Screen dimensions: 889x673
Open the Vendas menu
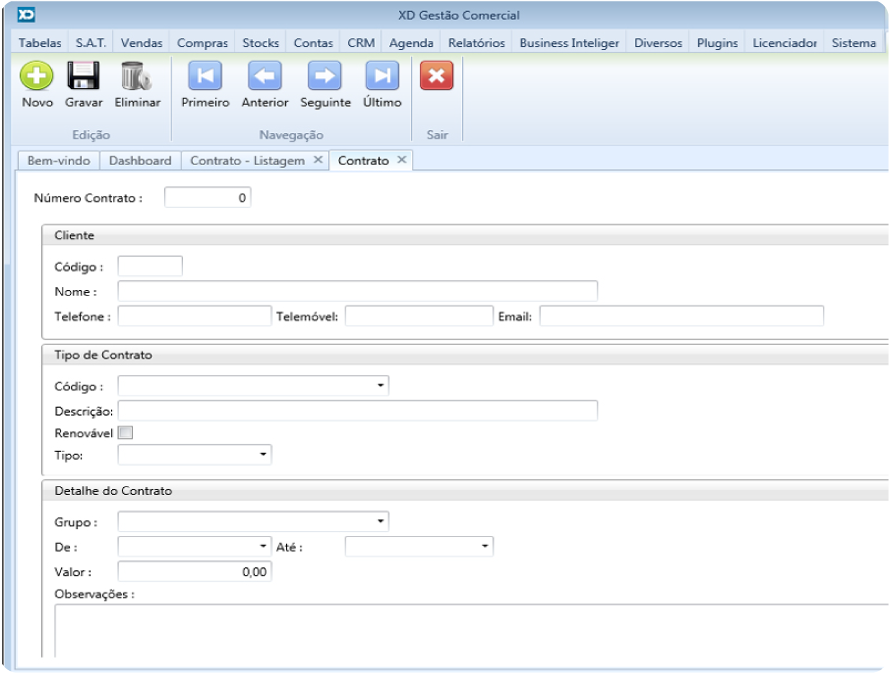point(141,43)
